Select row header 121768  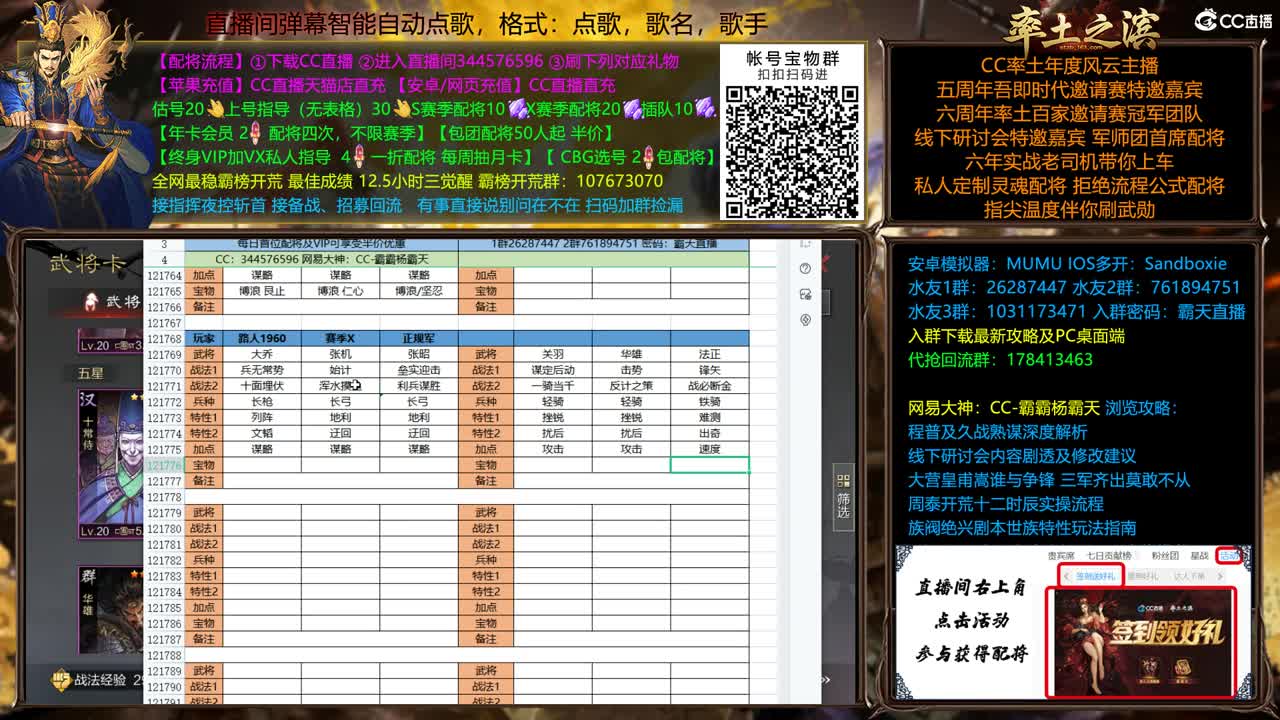(x=164, y=338)
